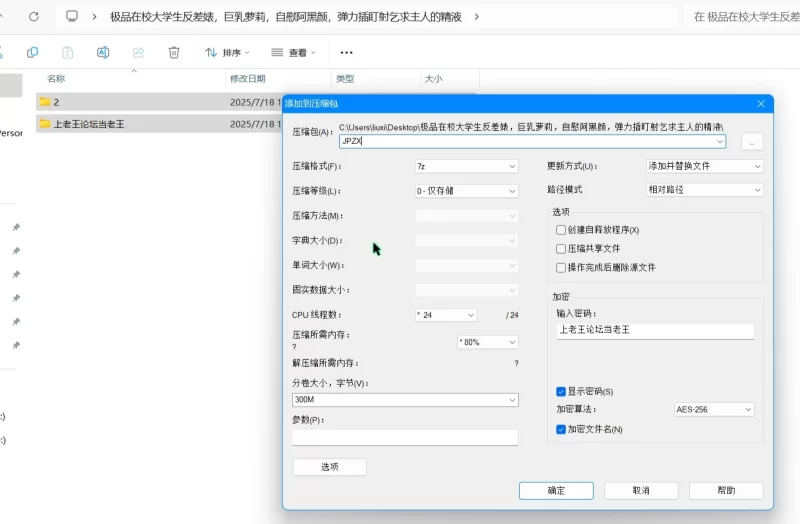Click the 确定 button
The height and width of the screenshot is (524, 800).
556,491
